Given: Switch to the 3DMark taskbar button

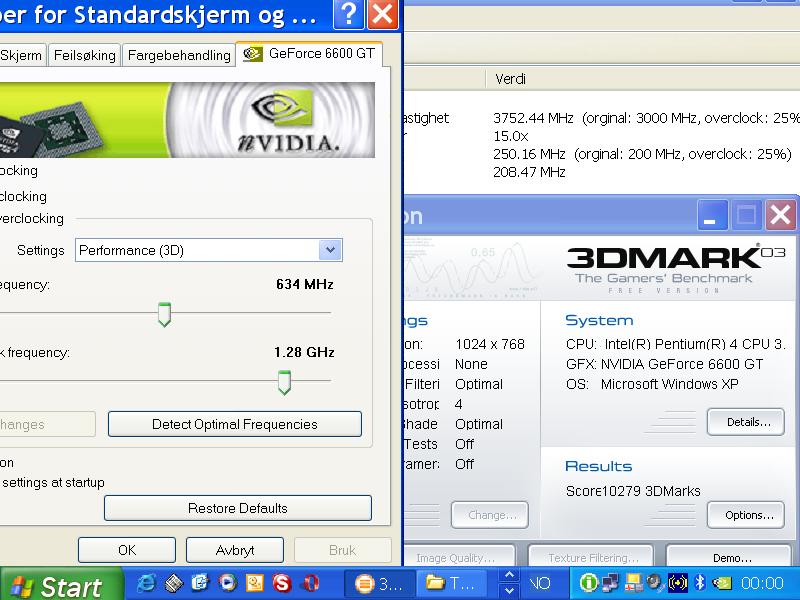Looking at the screenshot, I should coord(379,583).
